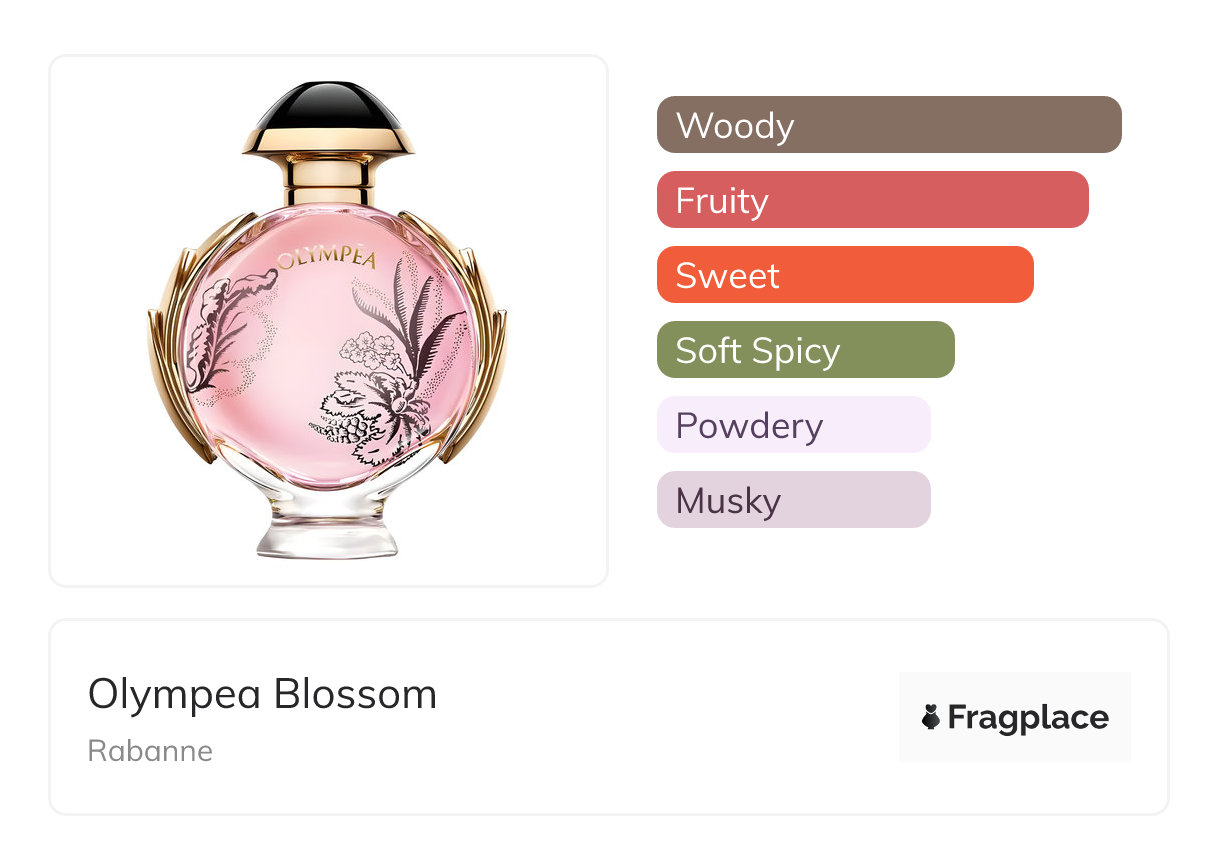Select the Woody accord bar

(889, 125)
